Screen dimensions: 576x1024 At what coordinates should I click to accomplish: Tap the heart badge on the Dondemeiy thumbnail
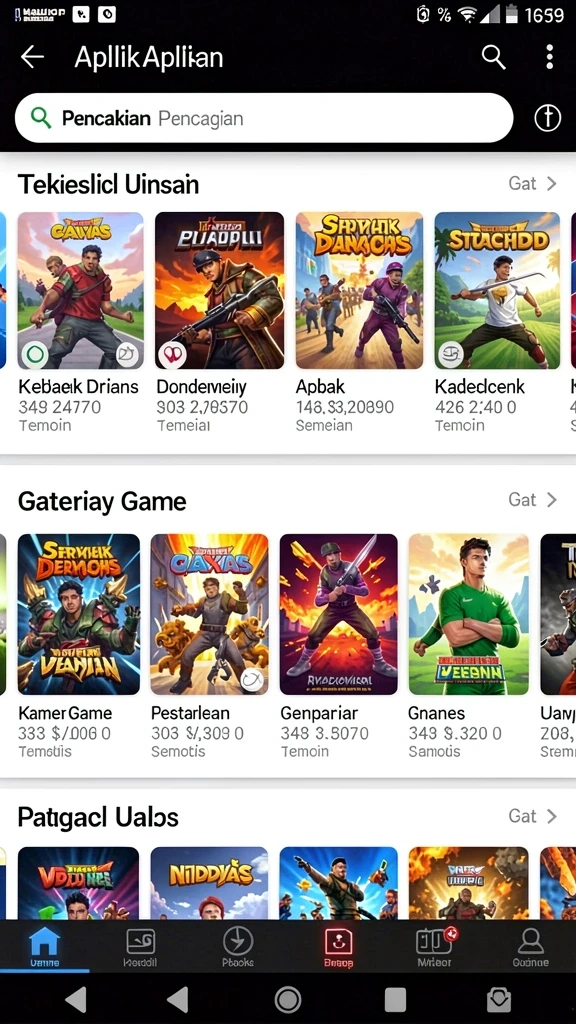(x=172, y=355)
